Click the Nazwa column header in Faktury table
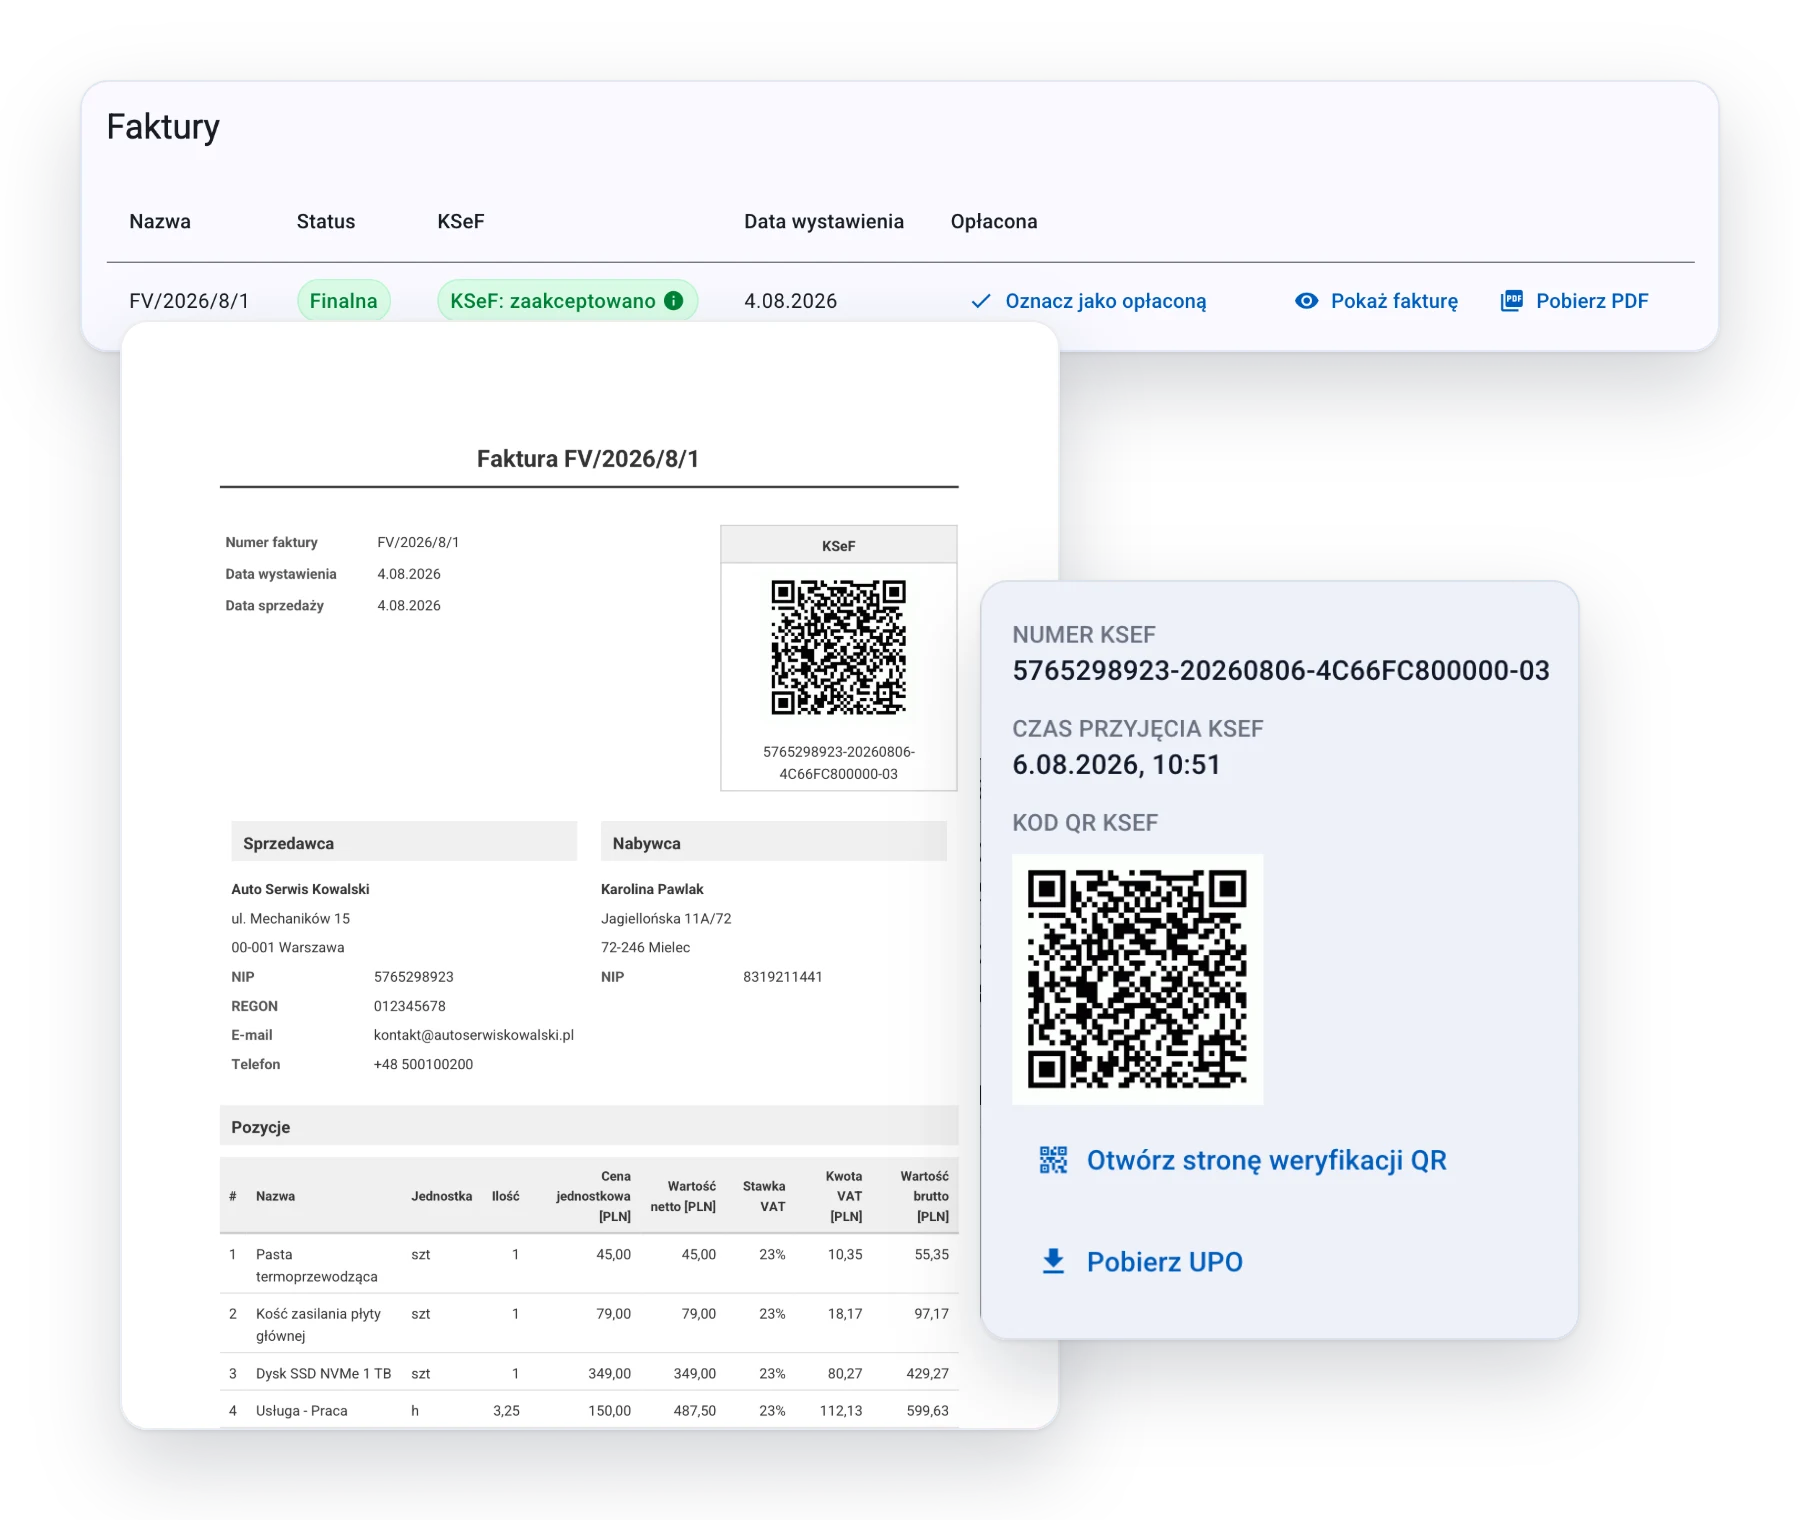 coord(160,222)
